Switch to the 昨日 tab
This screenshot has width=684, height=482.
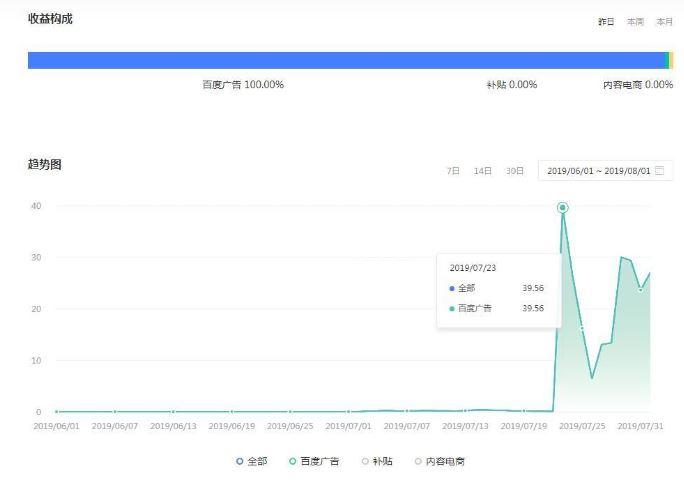click(606, 22)
